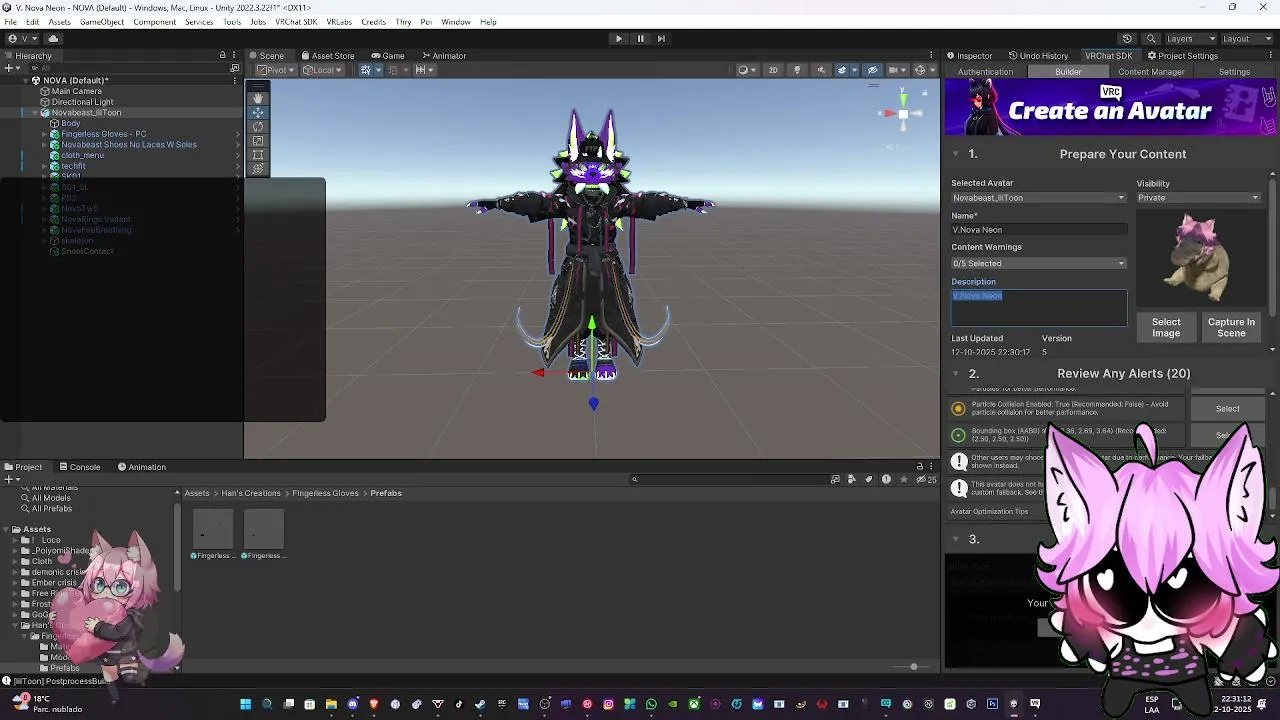Open the GameObject menu

pos(102,21)
